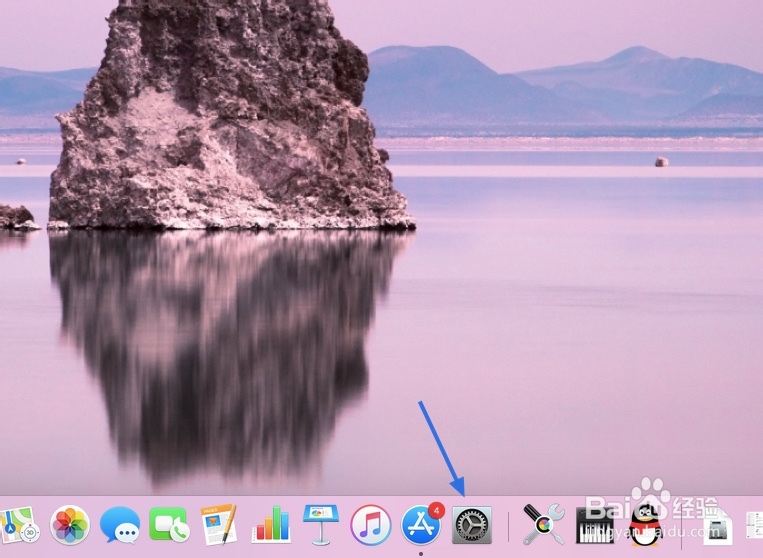Open the piano keyboard app

594,525
